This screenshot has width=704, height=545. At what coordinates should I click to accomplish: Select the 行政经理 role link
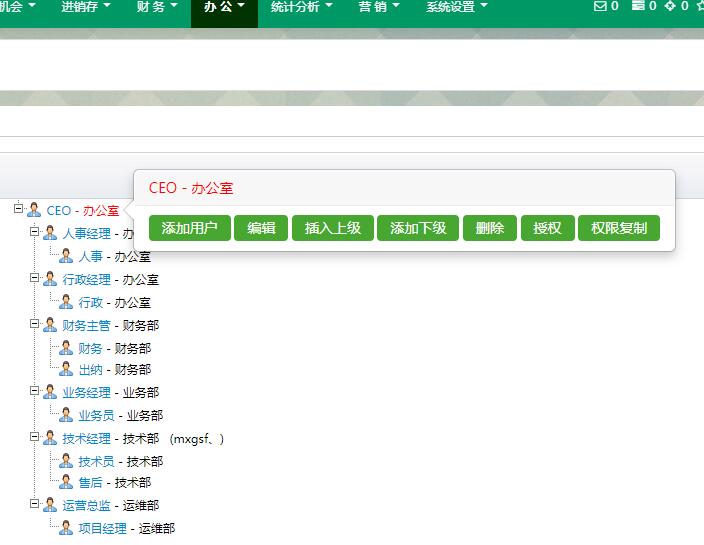tap(86, 279)
